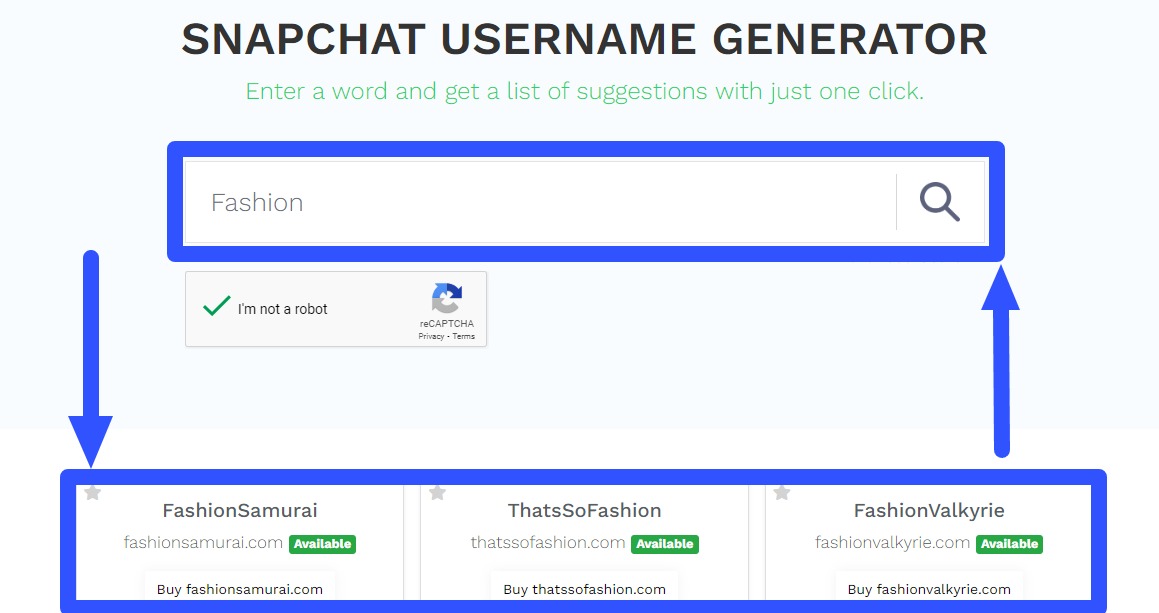Select the FashionValkyrie username suggestion
The width and height of the screenshot is (1159, 613).
(929, 510)
